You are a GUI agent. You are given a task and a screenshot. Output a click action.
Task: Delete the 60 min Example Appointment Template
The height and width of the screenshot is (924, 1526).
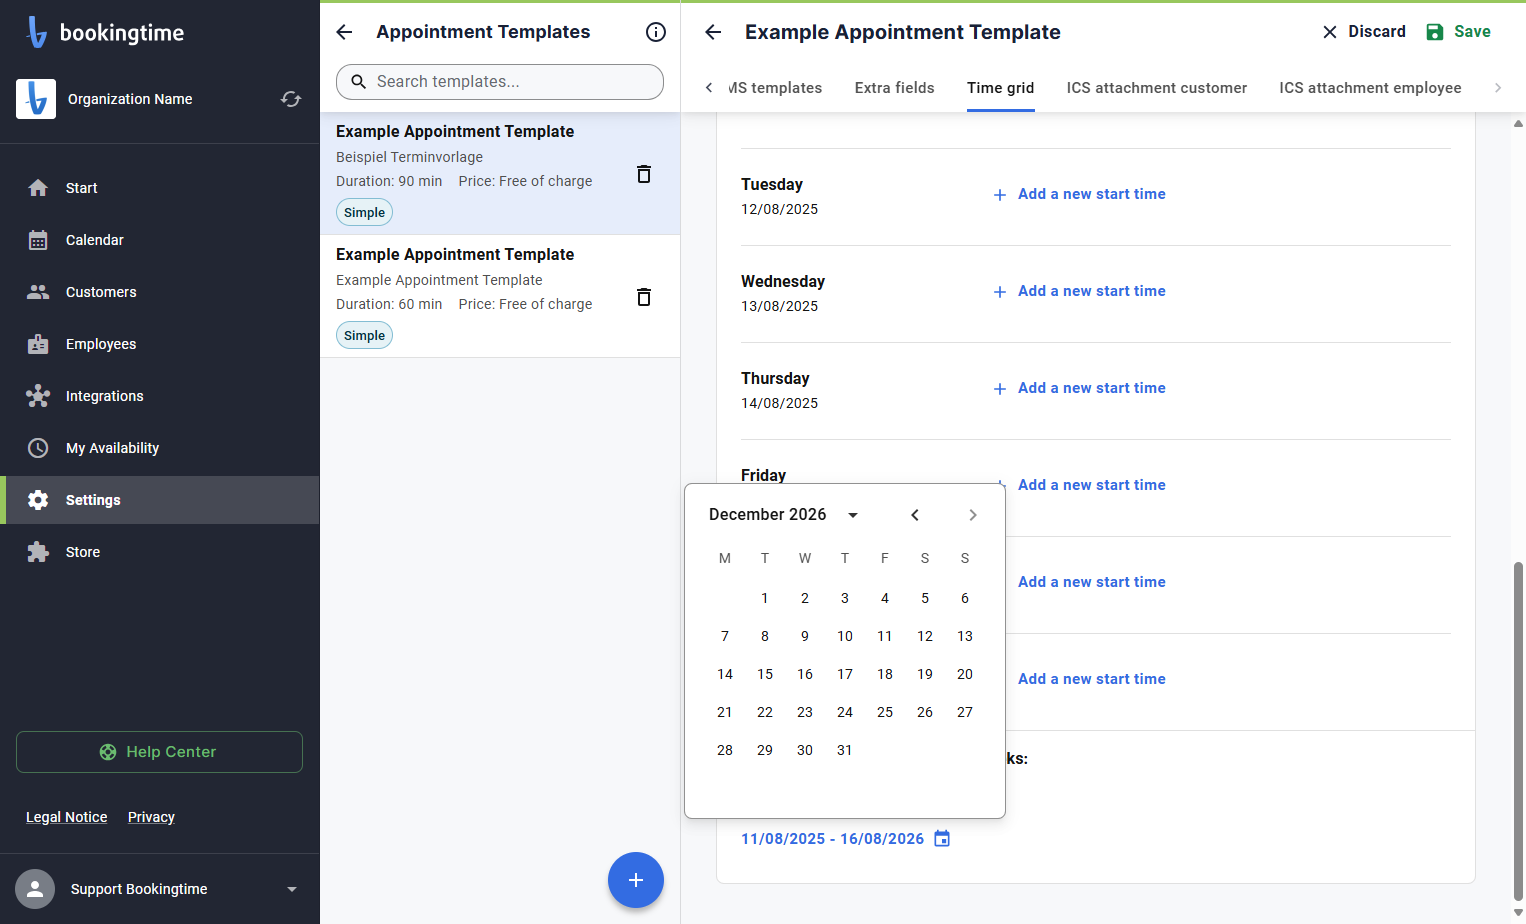[x=644, y=297]
